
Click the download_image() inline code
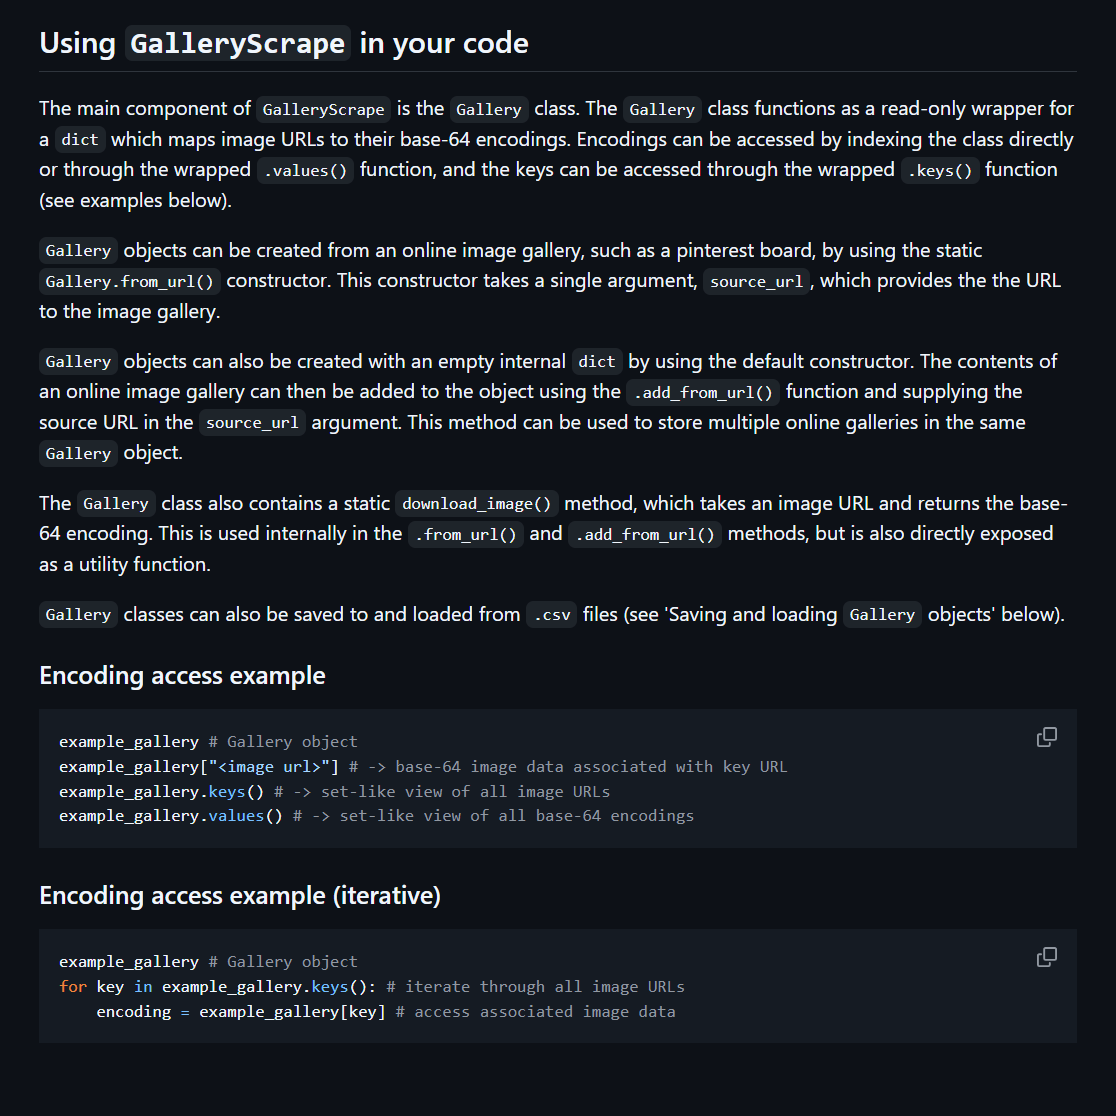477,503
